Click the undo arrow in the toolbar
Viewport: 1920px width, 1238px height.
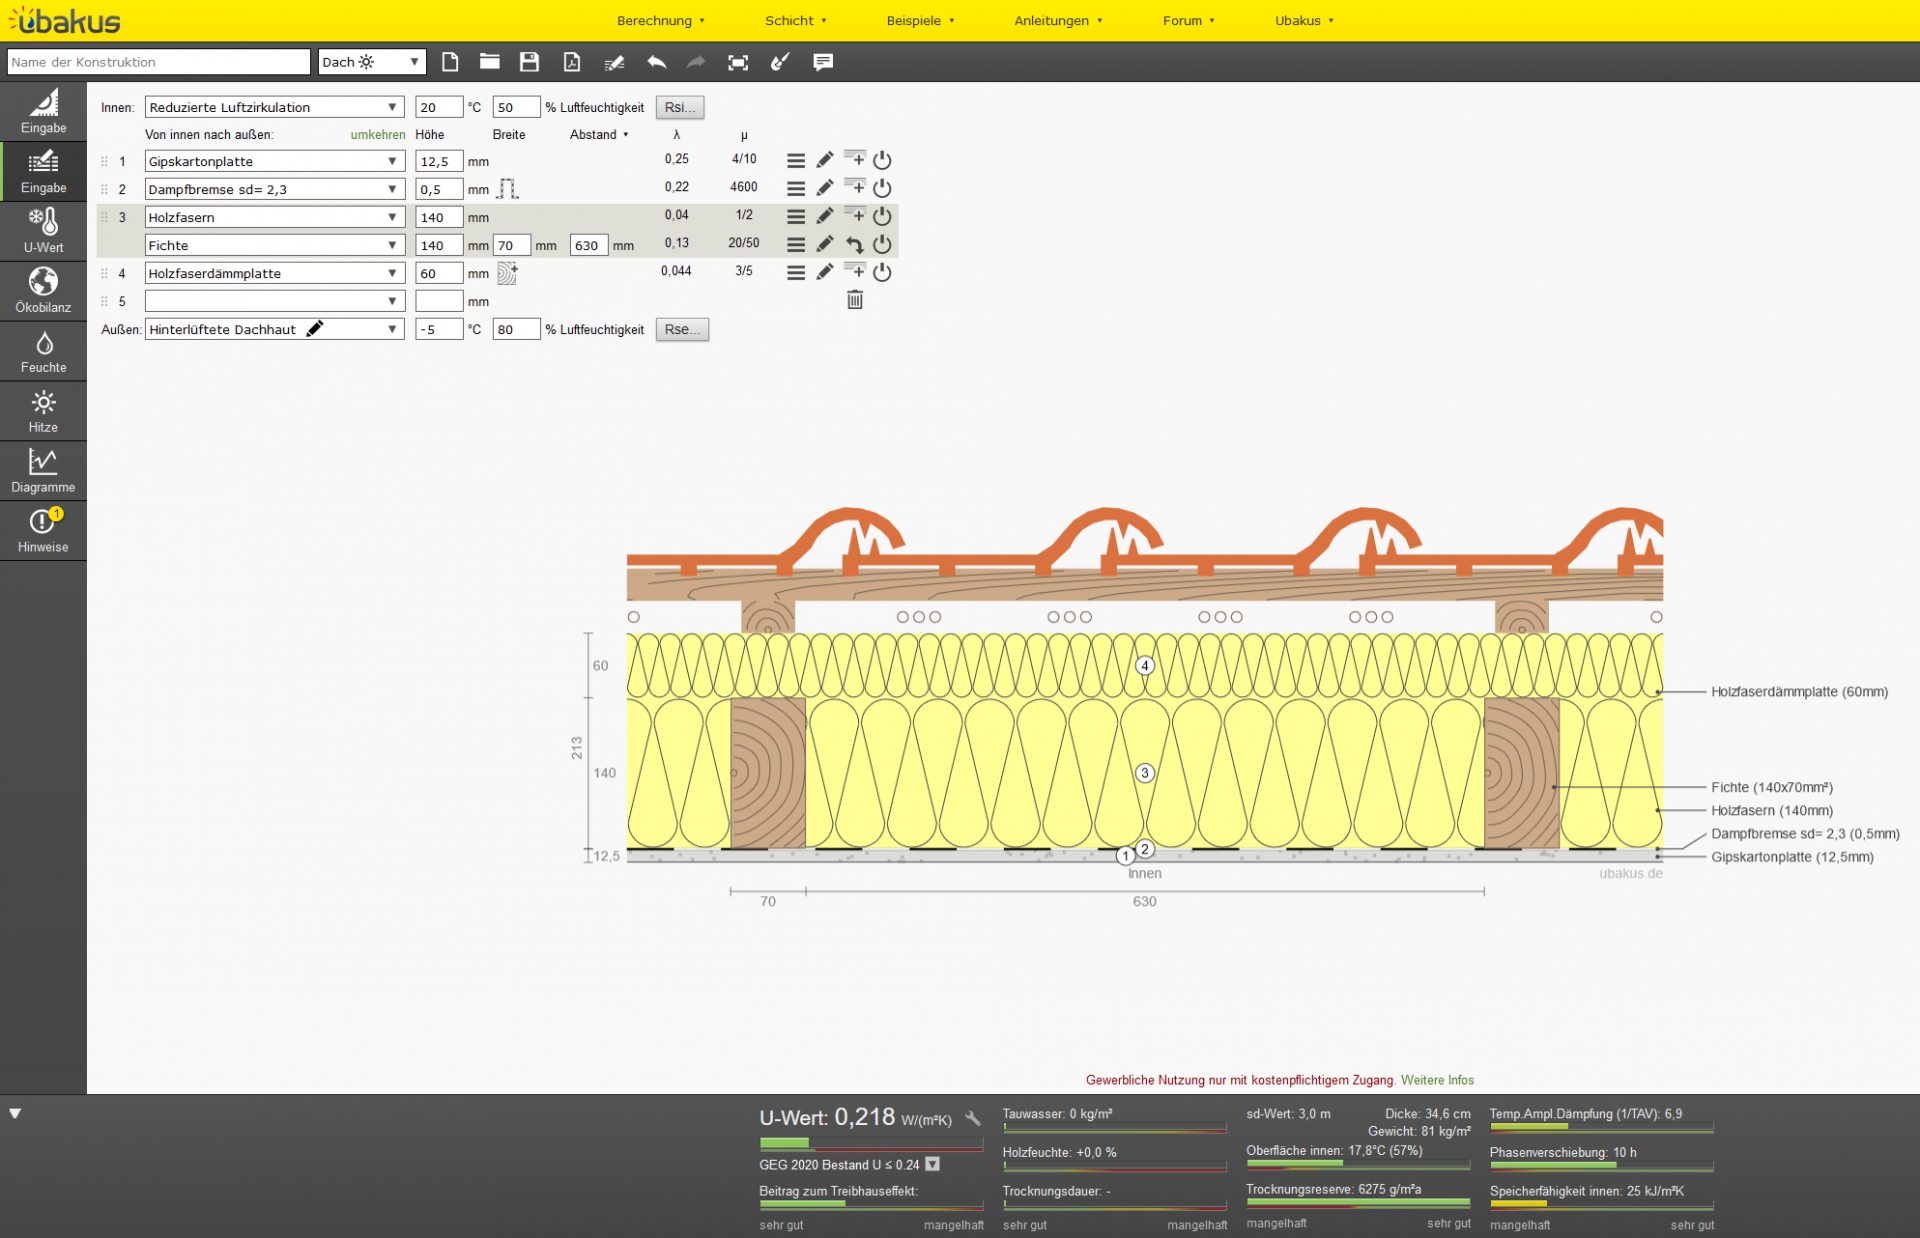[x=656, y=62]
